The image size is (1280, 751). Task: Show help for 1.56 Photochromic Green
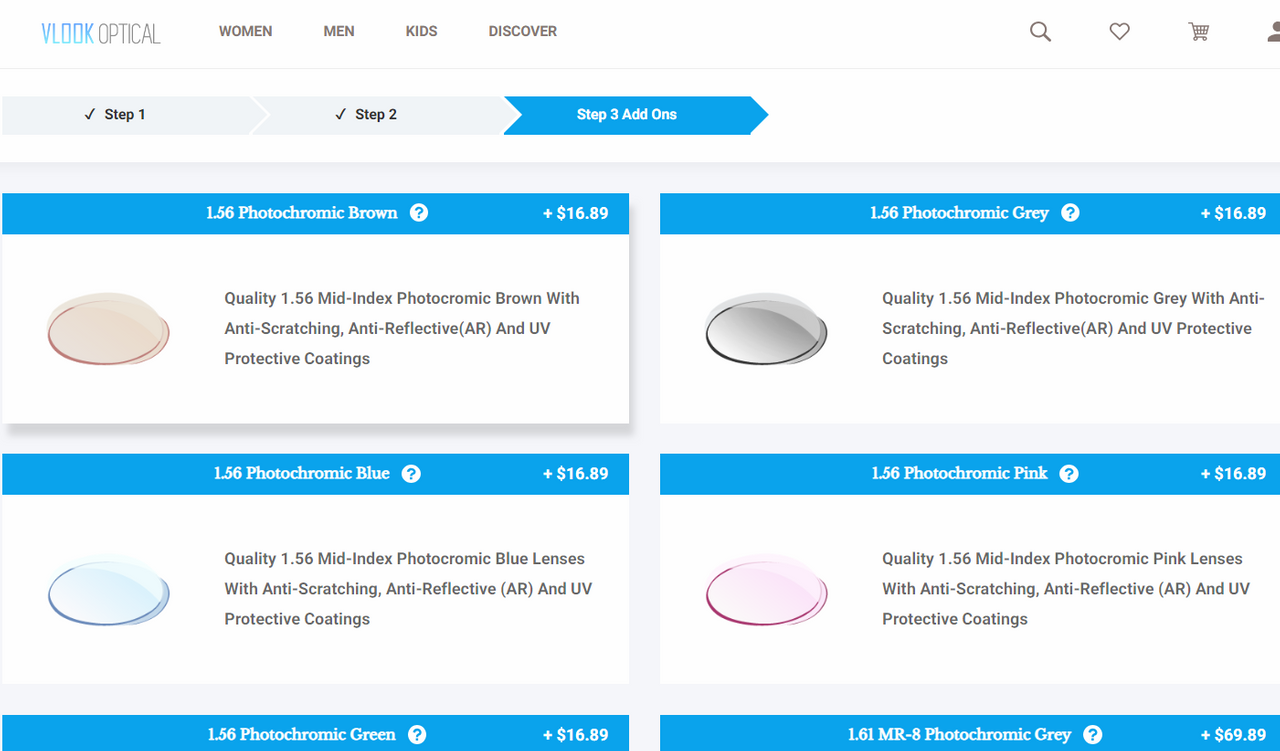417,735
